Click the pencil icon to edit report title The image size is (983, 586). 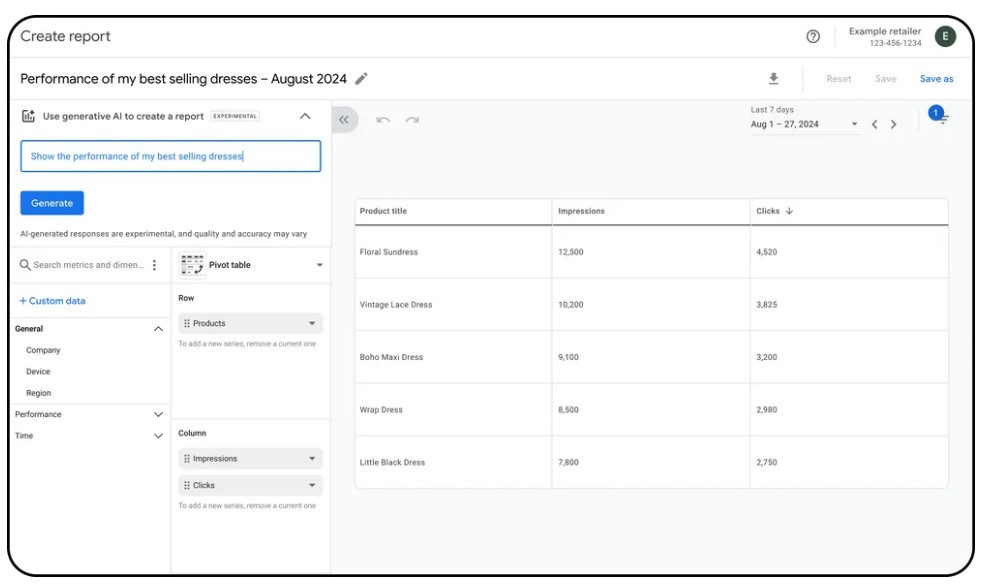point(362,79)
